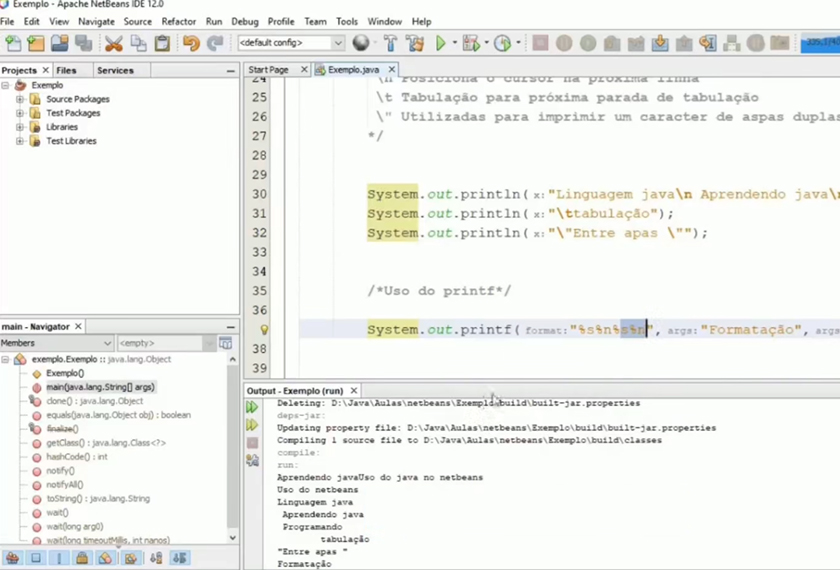Click the lightbulb hint beside printf line
Viewport: 840px width, 570px height.
(x=264, y=330)
